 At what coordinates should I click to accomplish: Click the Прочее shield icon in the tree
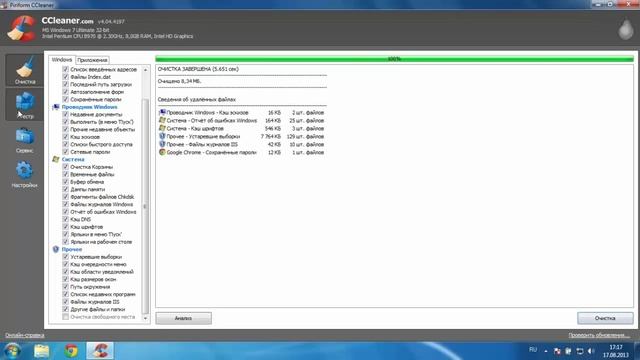[56, 249]
